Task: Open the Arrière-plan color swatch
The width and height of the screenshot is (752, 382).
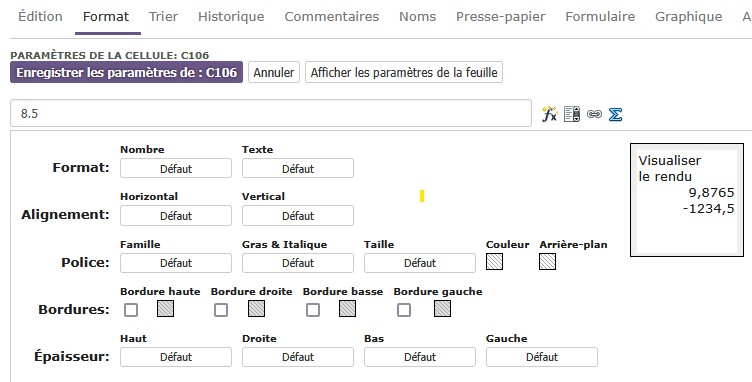Action: [x=548, y=262]
